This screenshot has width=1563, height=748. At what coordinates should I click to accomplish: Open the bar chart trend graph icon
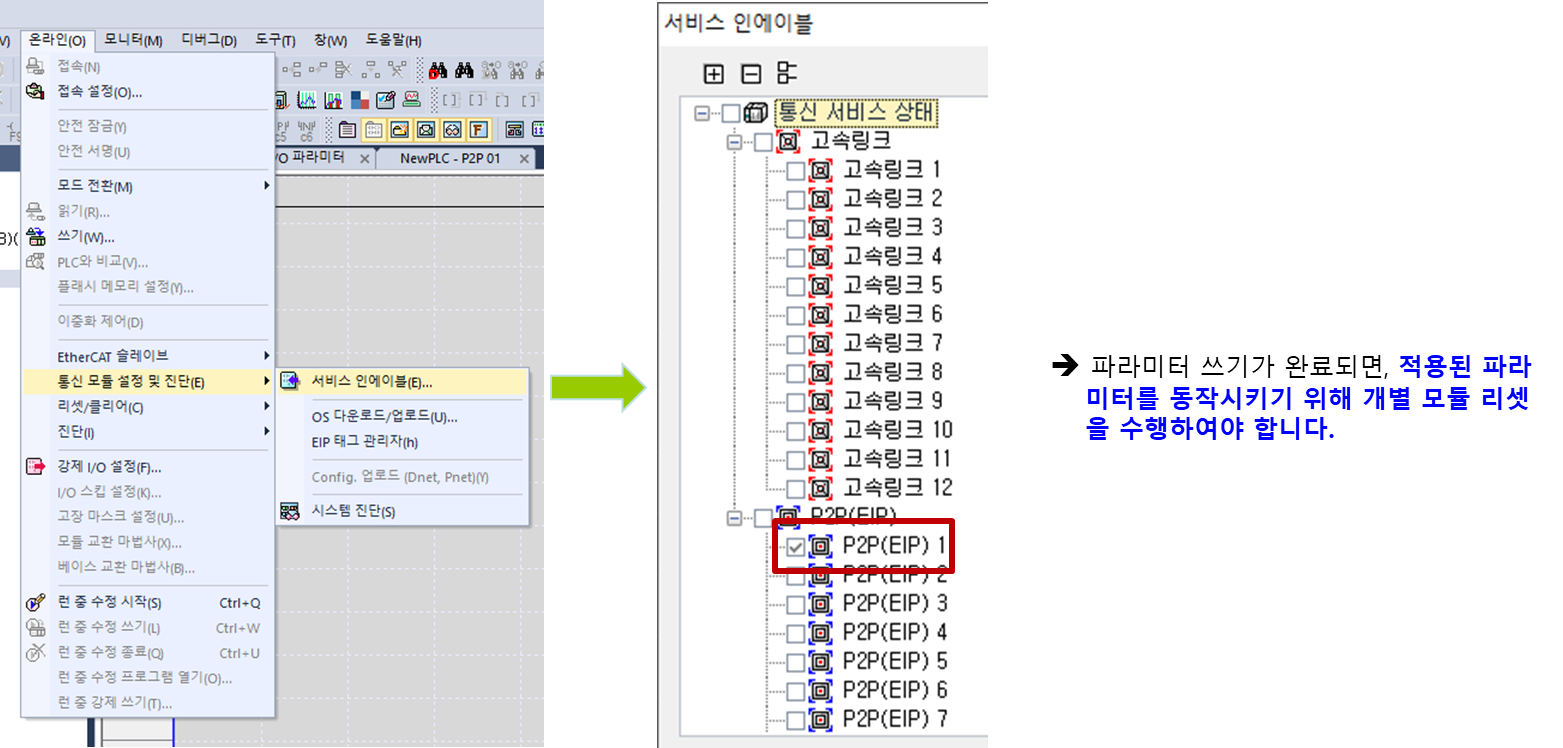click(x=334, y=99)
